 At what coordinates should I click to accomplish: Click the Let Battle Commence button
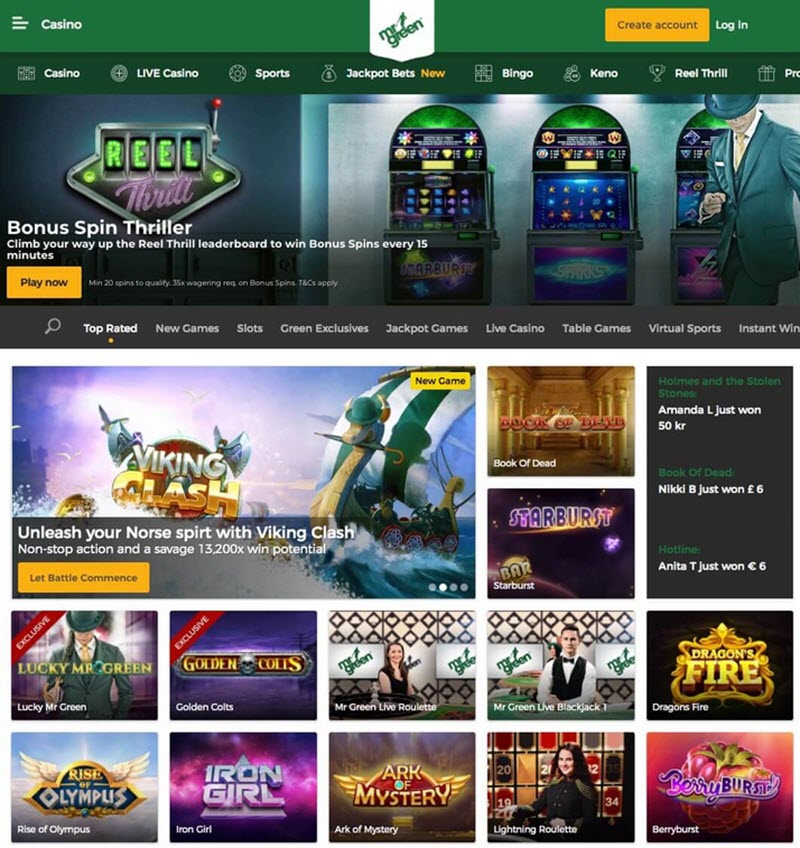pos(83,578)
